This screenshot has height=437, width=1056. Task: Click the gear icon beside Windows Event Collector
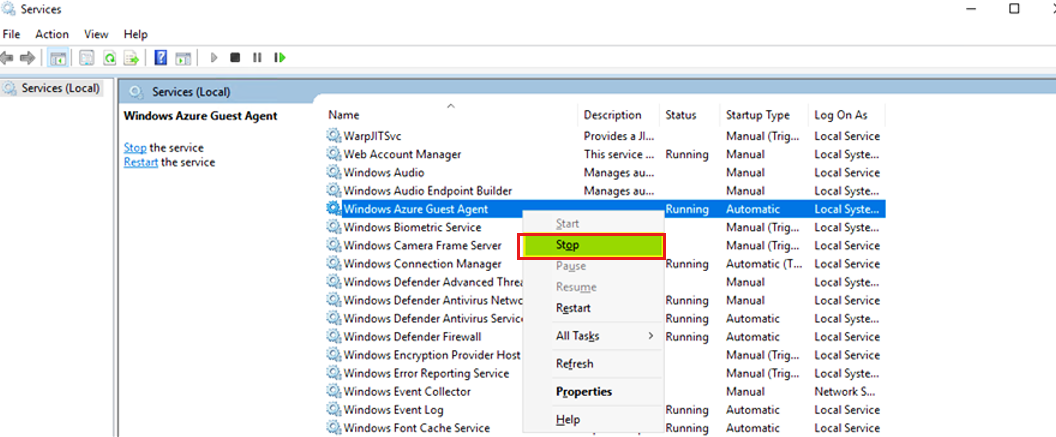(x=333, y=391)
